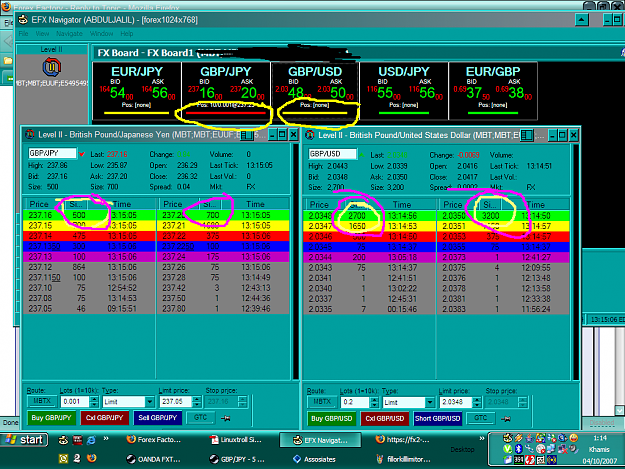This screenshot has height=469, width=625.
Task: Click Short GBP/USD button
Action: coord(438,419)
